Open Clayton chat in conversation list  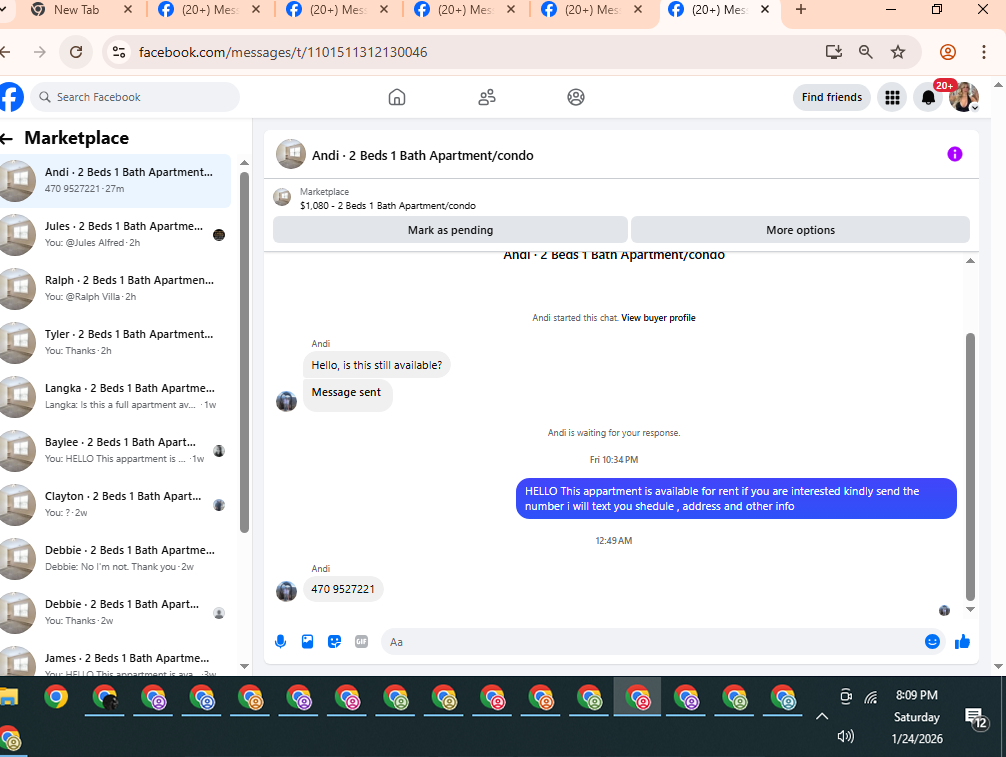click(x=115, y=504)
